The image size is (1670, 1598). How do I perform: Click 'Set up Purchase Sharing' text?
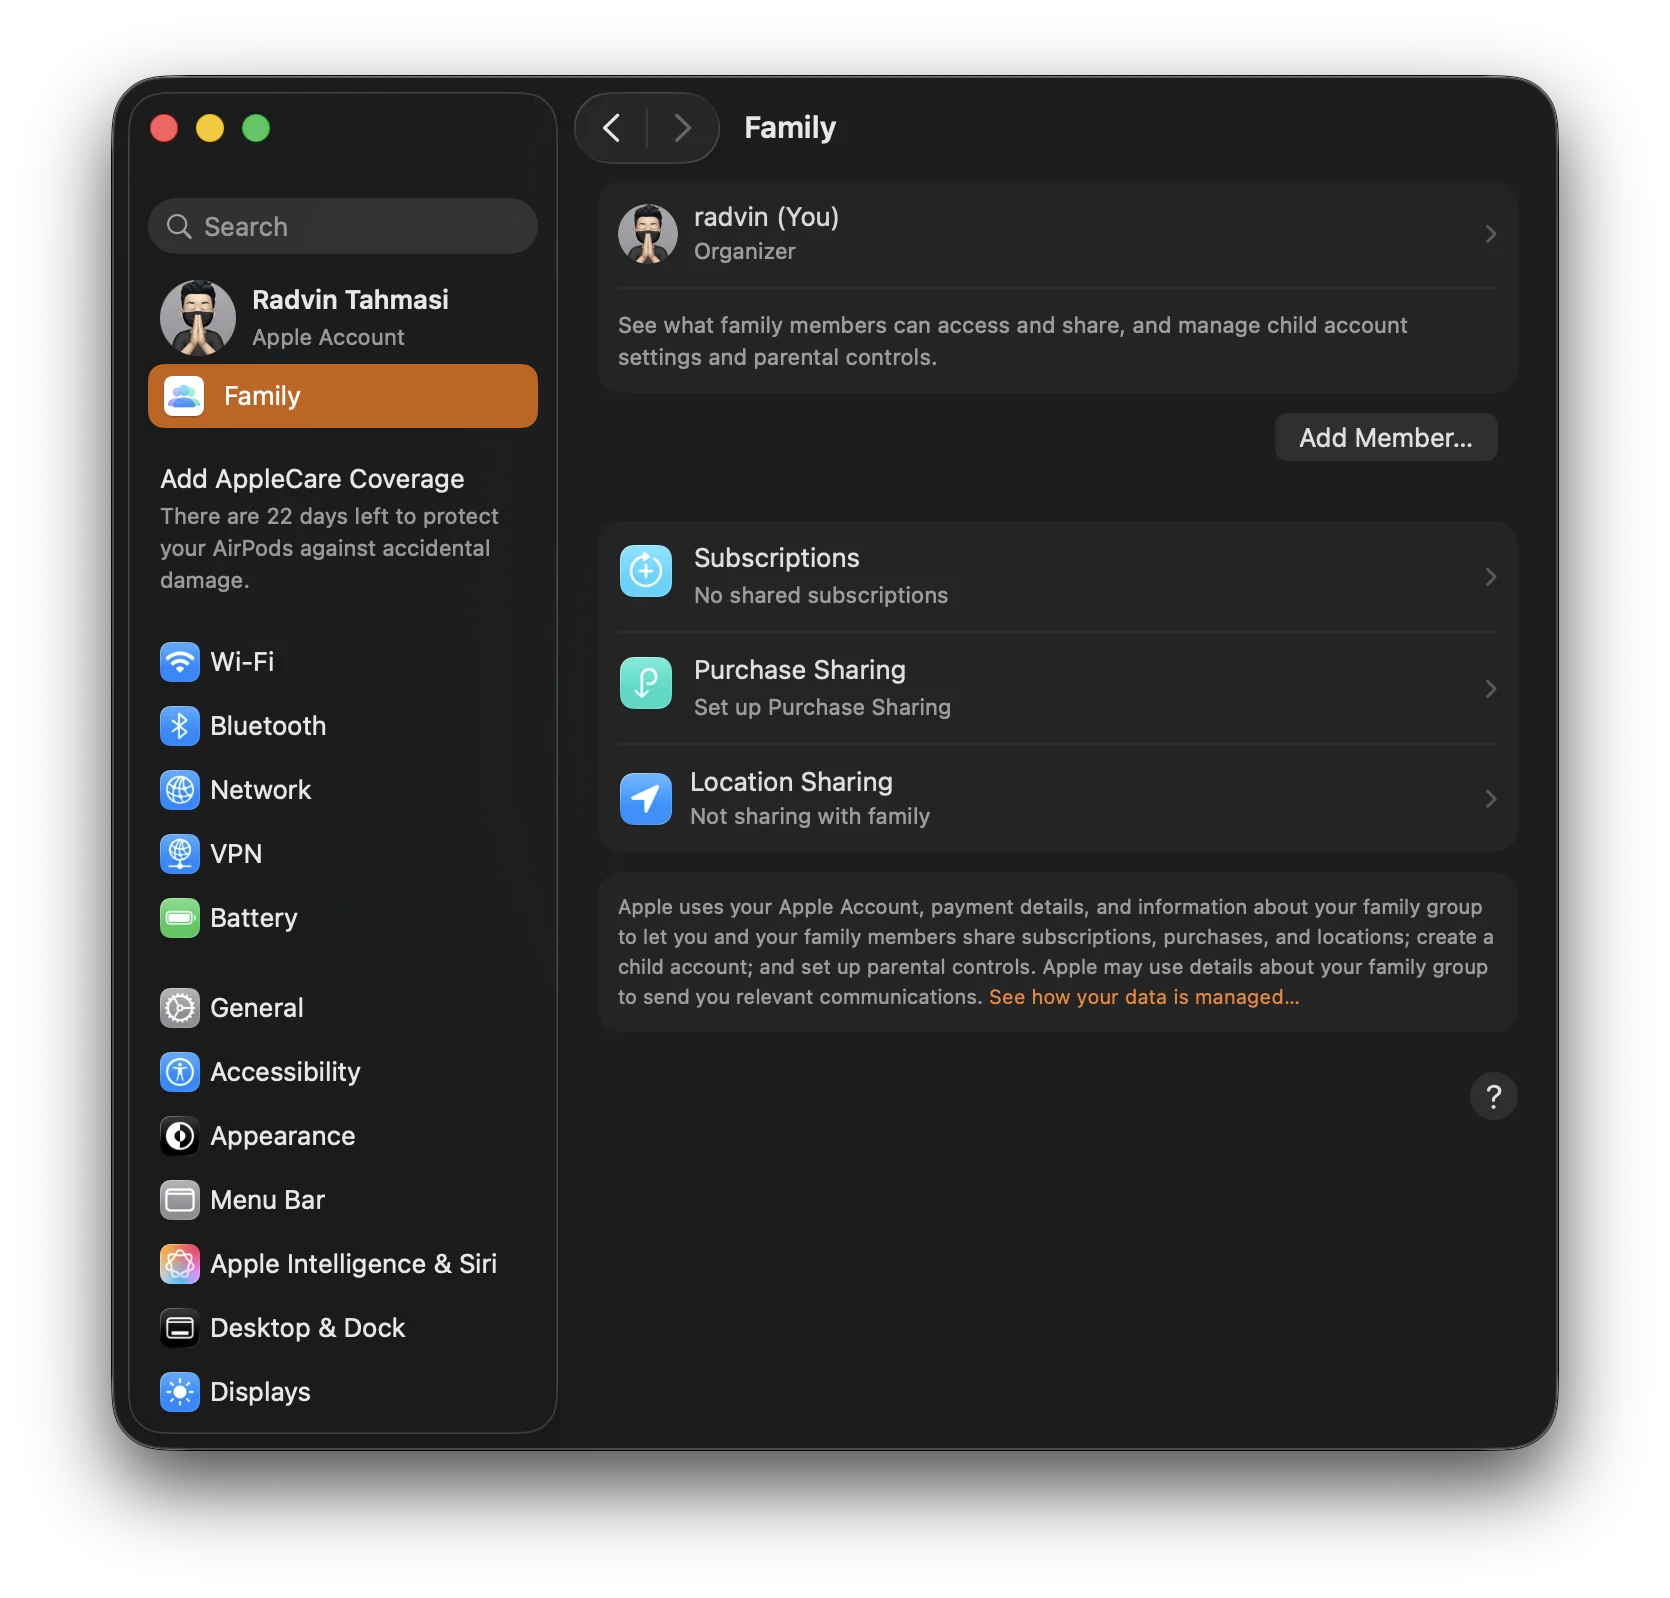pos(822,707)
